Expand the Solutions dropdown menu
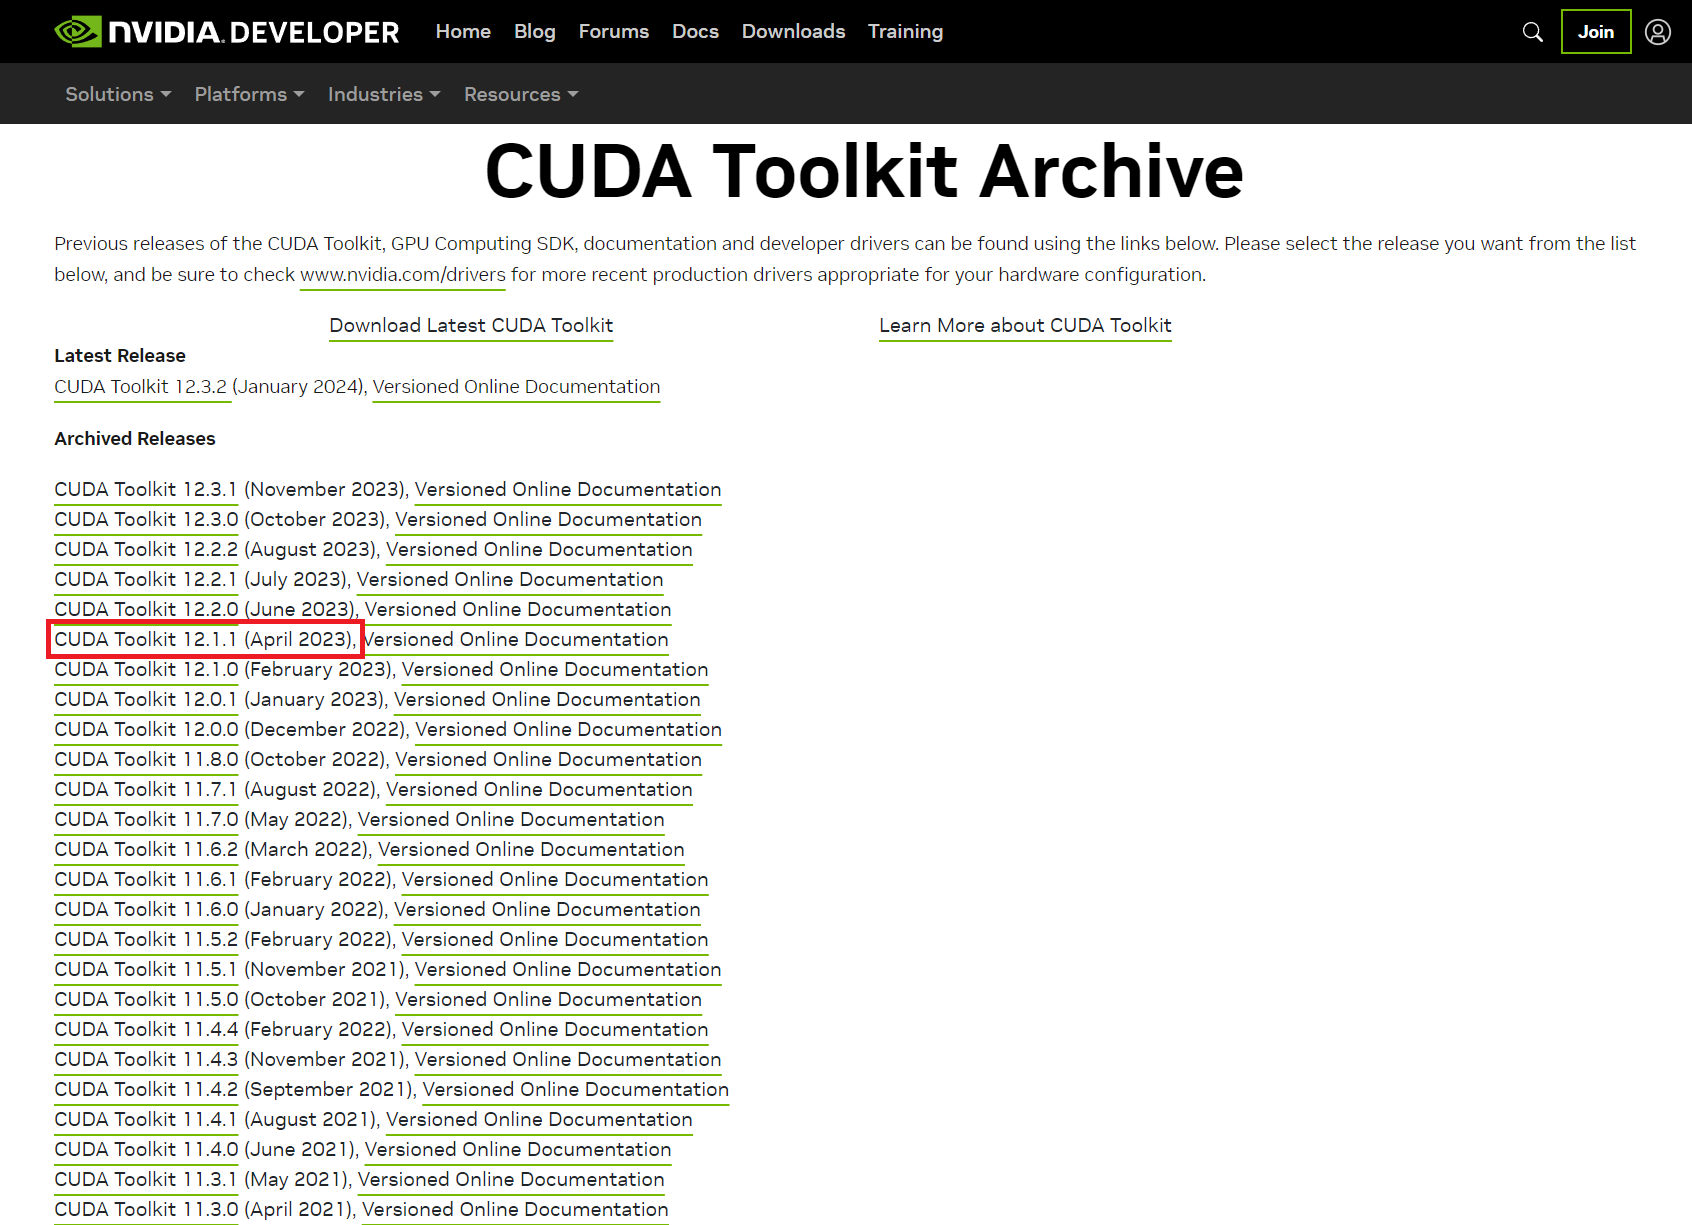Viewport: 1692px width, 1225px height. [118, 94]
